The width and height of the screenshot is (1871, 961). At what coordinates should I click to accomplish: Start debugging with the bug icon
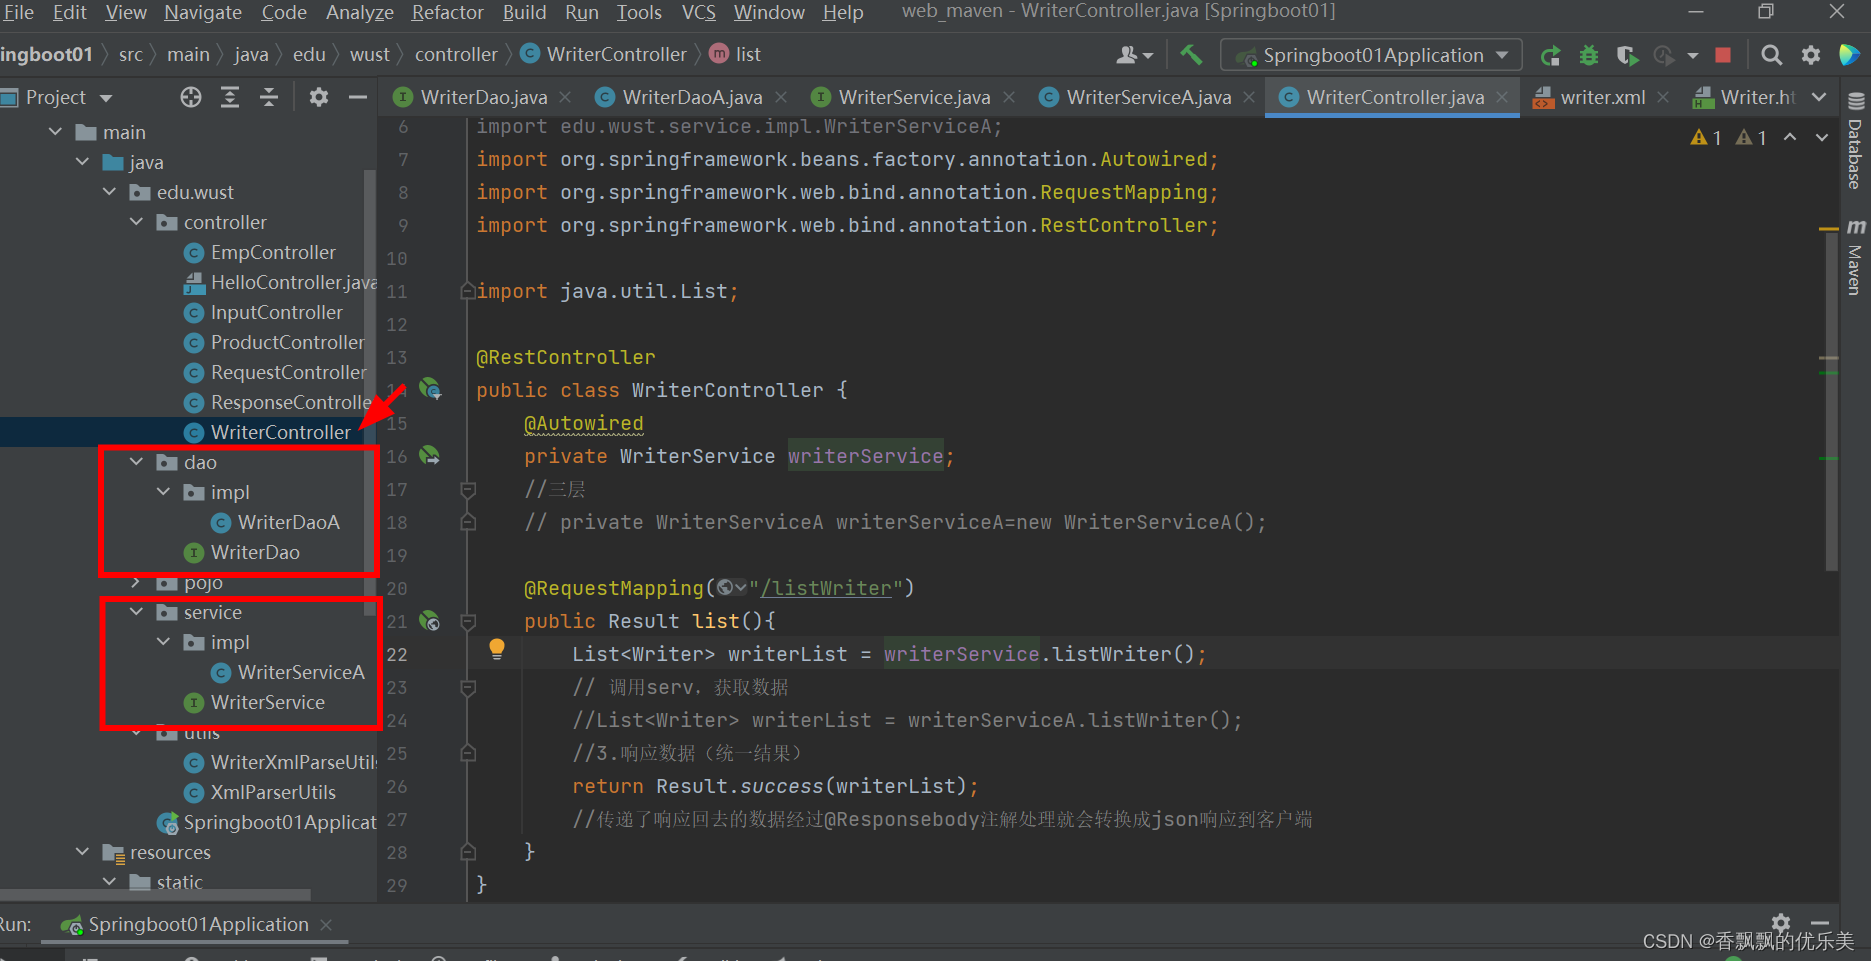[1589, 55]
